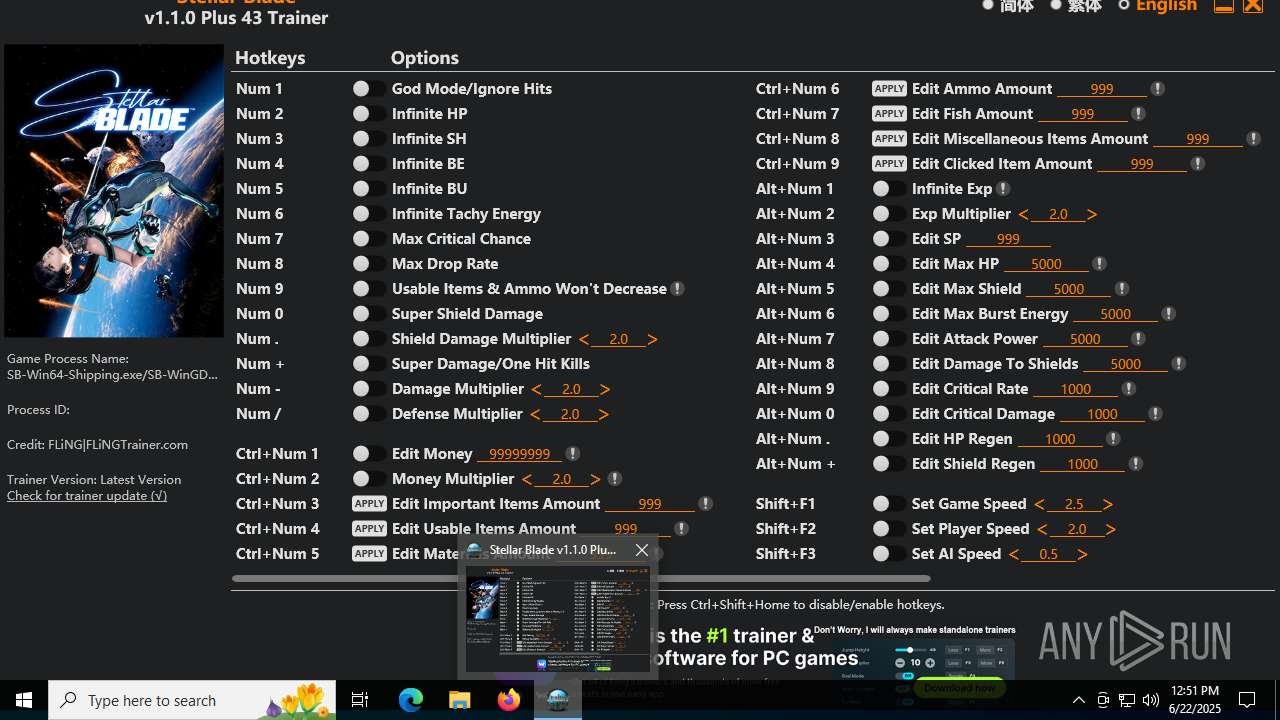
Task: Increase Set Game Speed value arrow
Action: (x=1108, y=504)
